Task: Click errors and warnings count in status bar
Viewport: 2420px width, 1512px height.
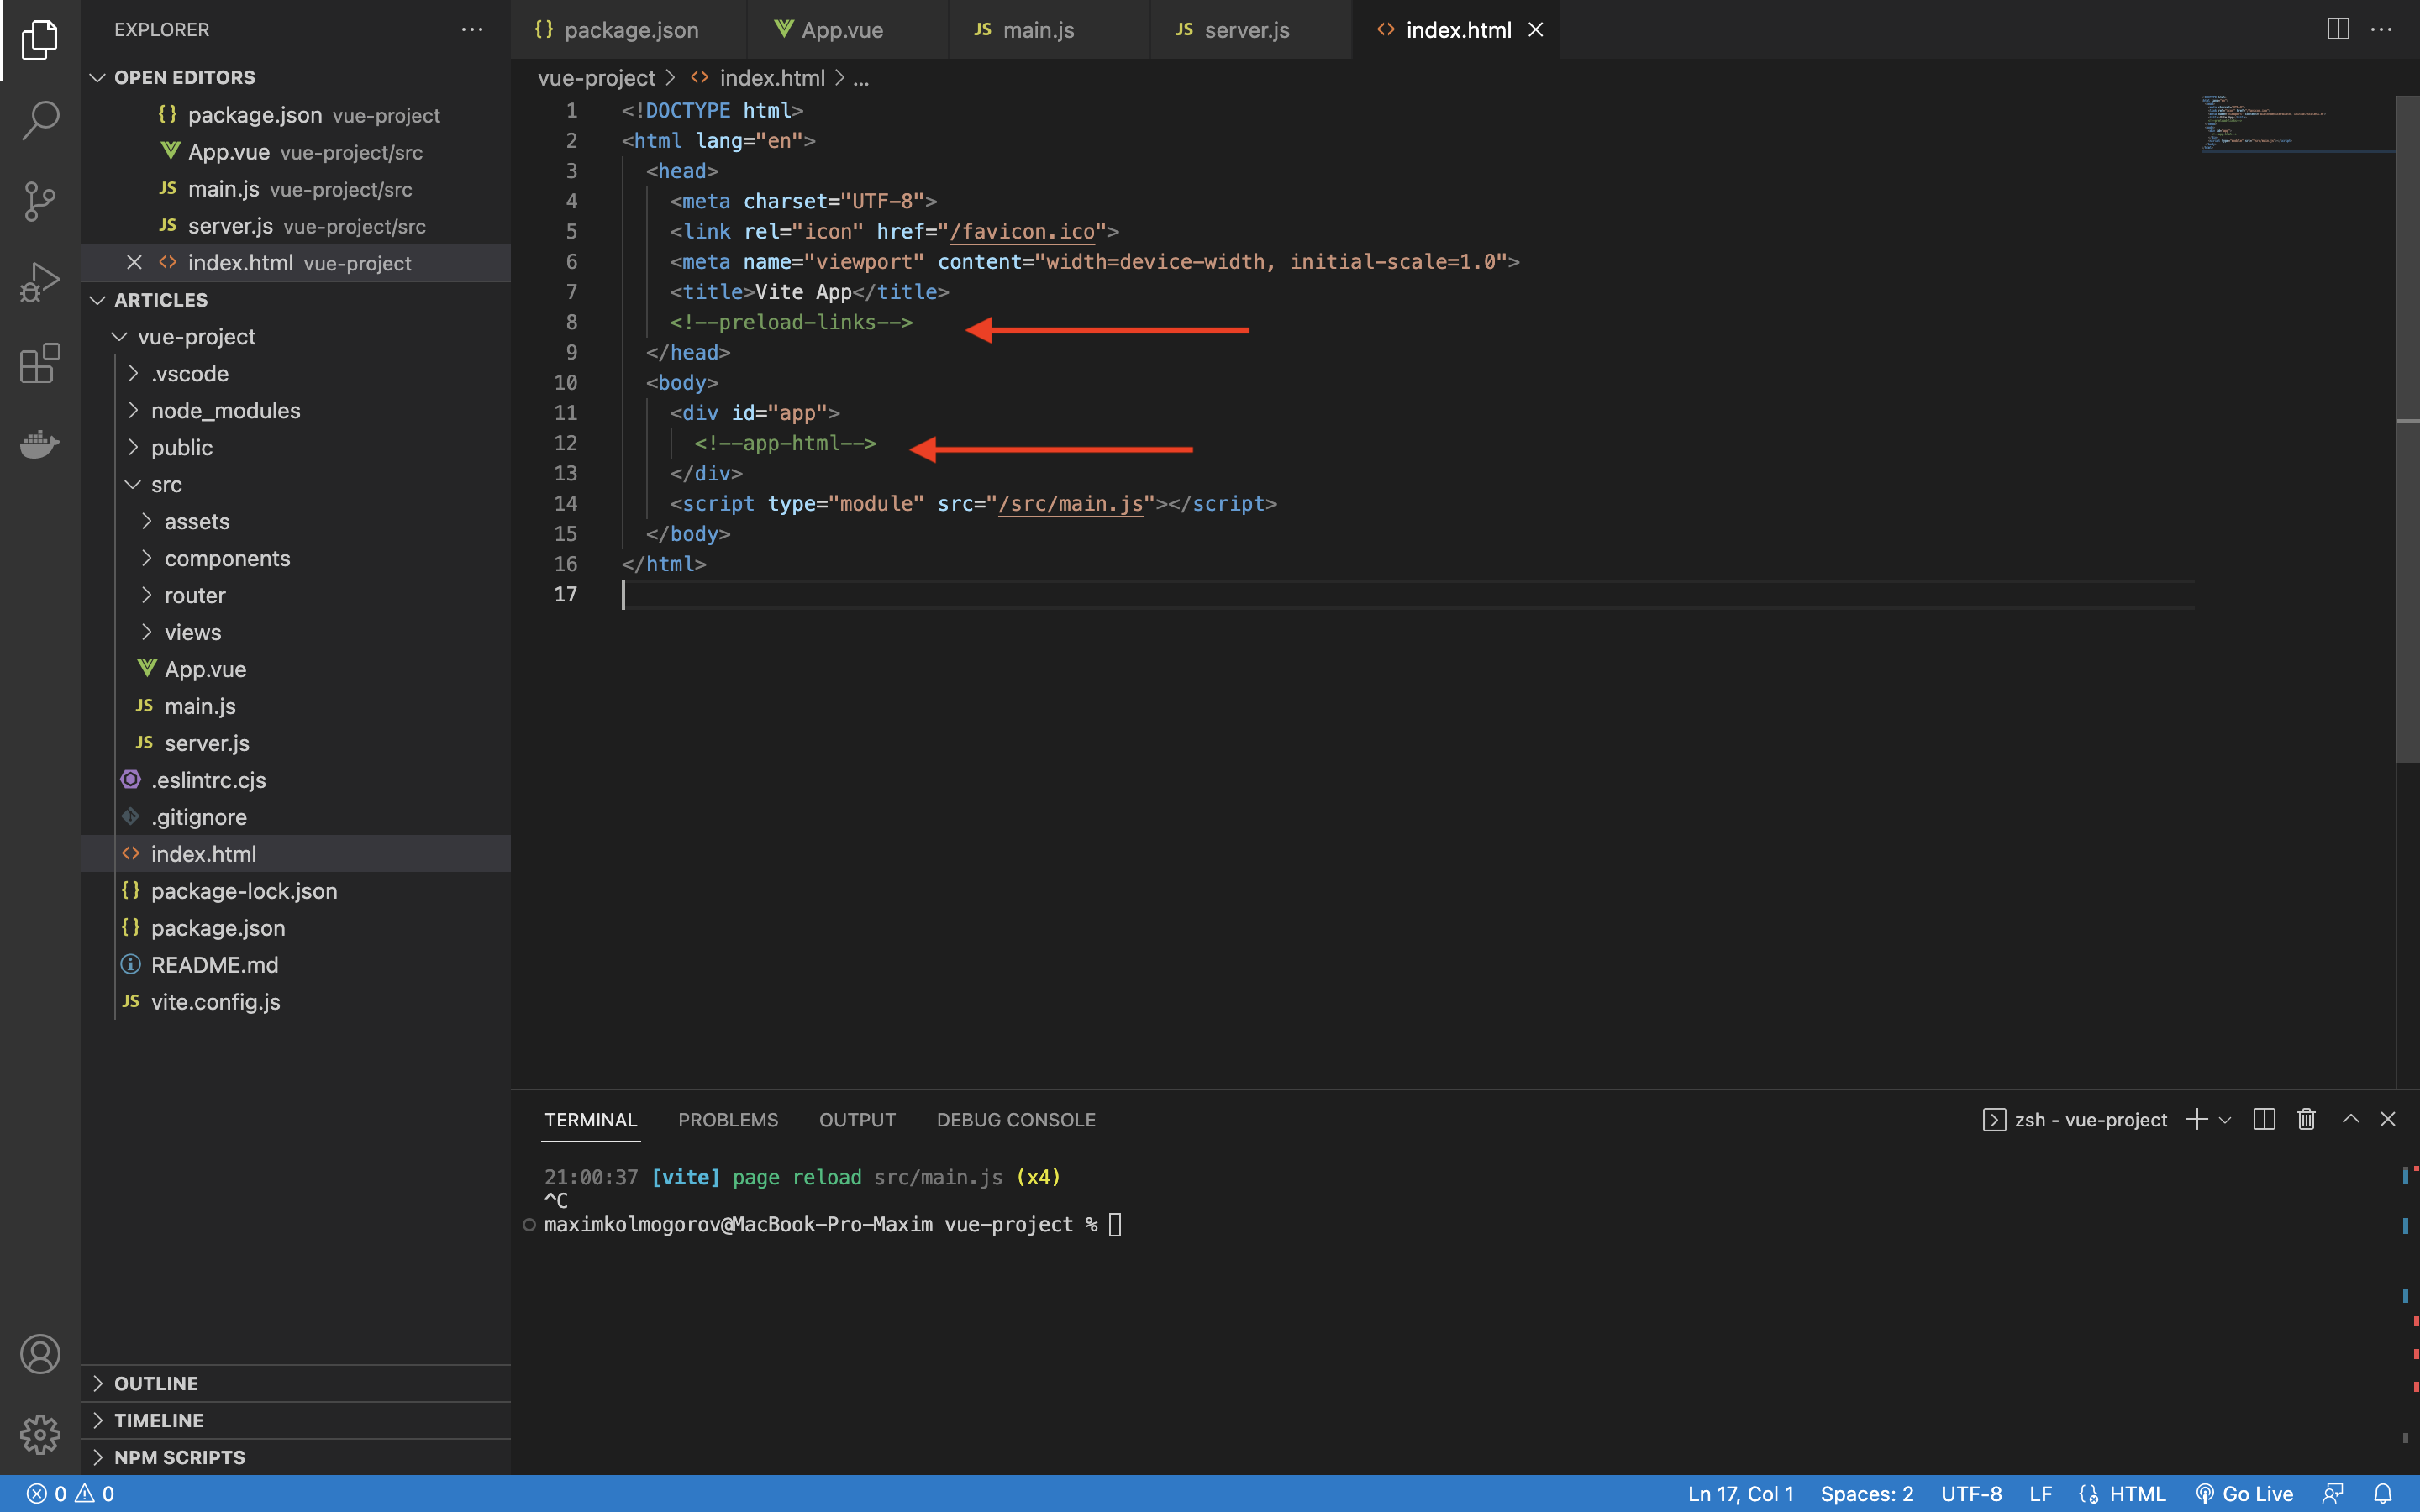Action: point(70,1494)
